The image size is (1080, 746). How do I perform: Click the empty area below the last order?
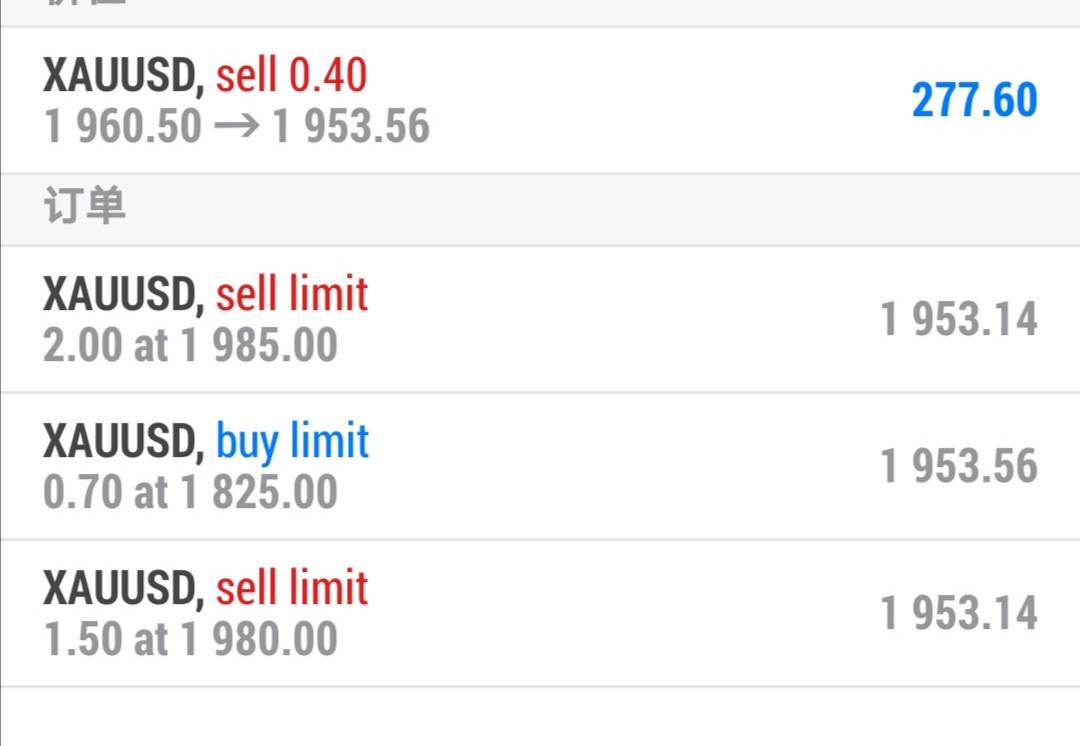pyautogui.click(x=540, y=716)
